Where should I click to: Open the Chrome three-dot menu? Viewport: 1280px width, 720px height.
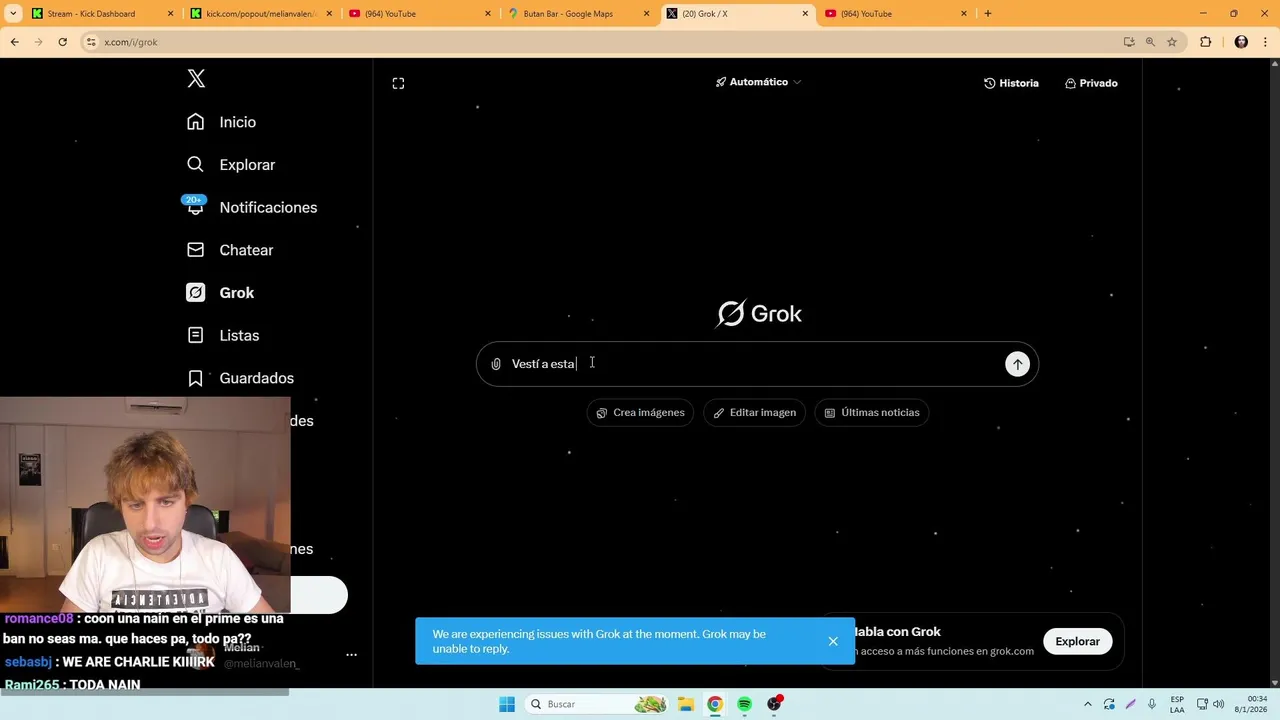[x=1265, y=42]
